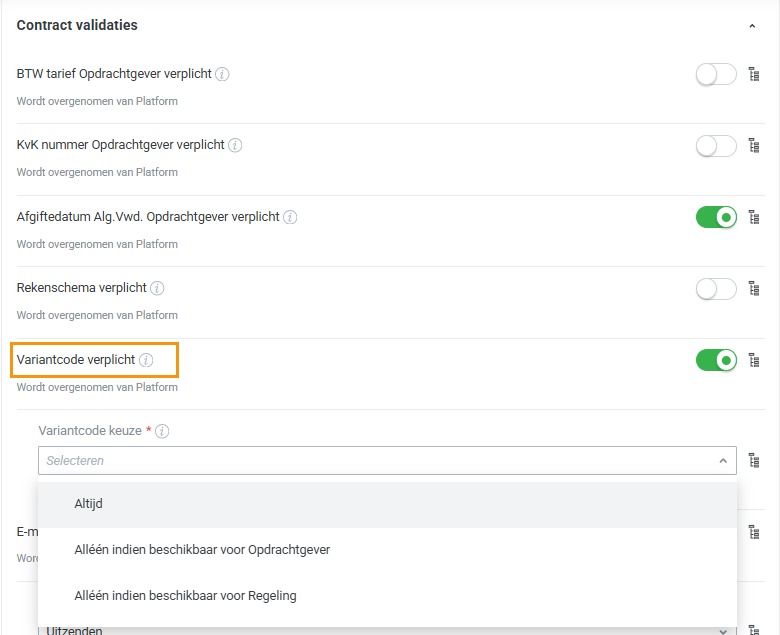Enable KvK nummer Opdrachtgever verplicht toggle

point(716,146)
